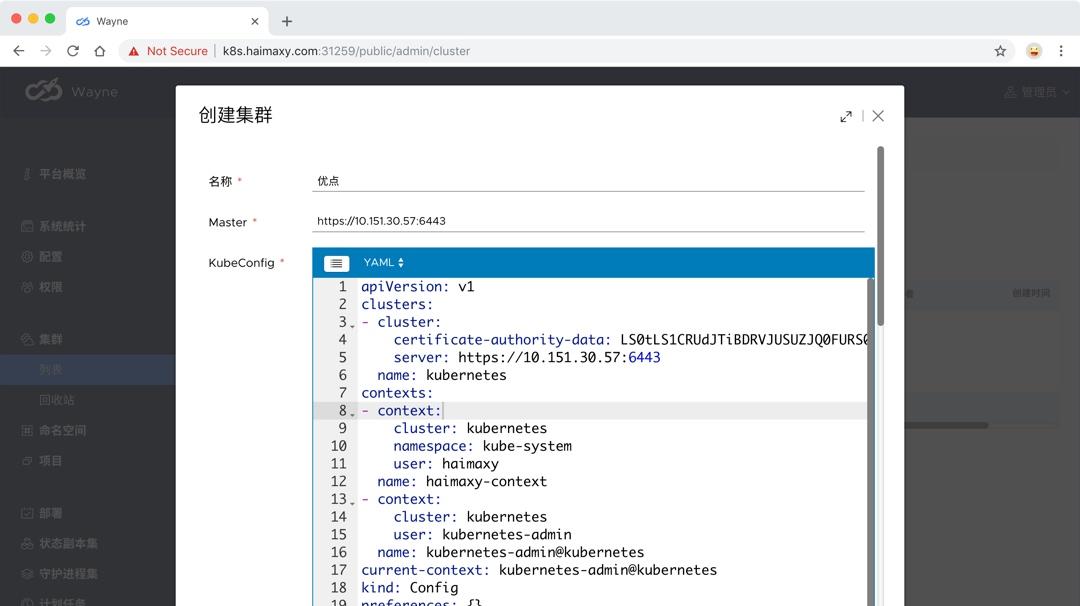Viewport: 1080px width, 606px height.
Task: Click the Not Secure warning indicator
Action: coord(168,51)
